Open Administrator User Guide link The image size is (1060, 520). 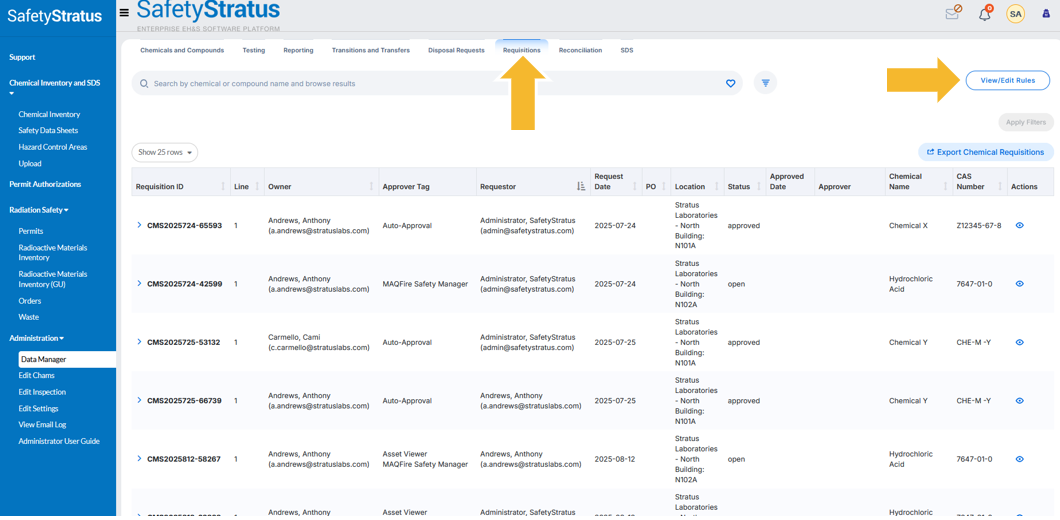click(x=59, y=441)
